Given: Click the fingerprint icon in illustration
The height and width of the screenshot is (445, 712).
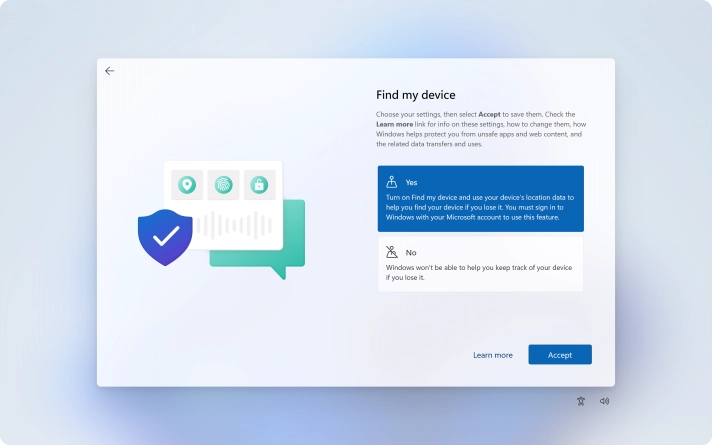Looking at the screenshot, I should [222, 185].
